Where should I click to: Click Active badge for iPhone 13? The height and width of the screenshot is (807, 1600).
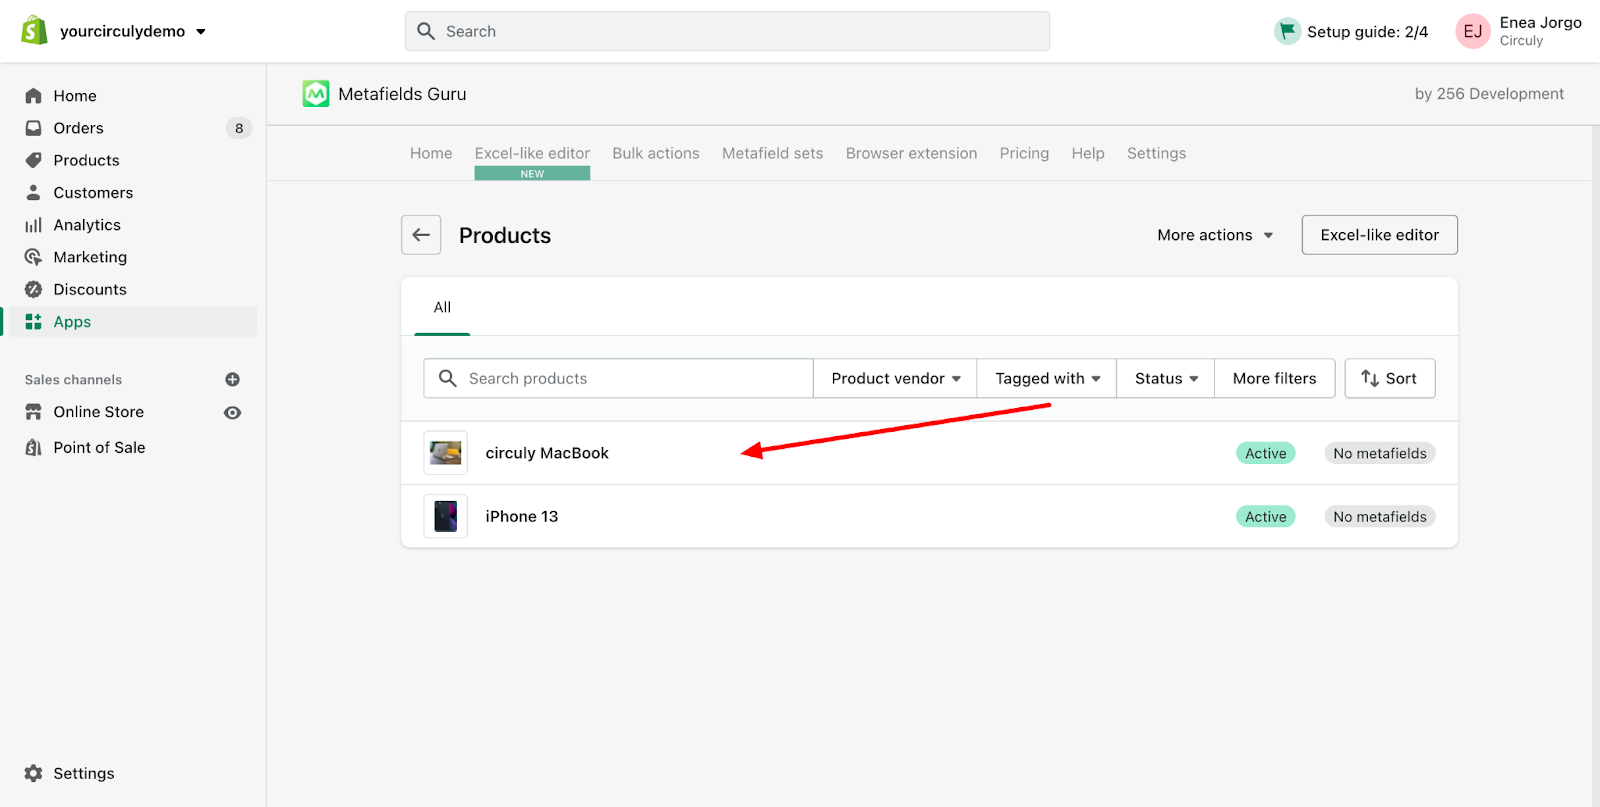1265,516
